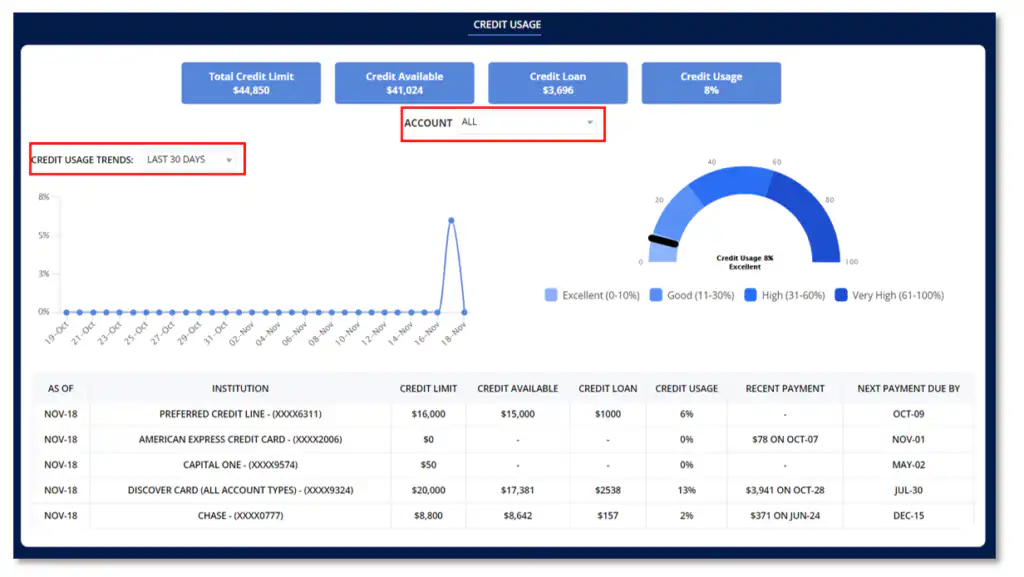Viewport: 1024px width, 577px height.
Task: Click the gauge needle indicator
Action: point(662,239)
